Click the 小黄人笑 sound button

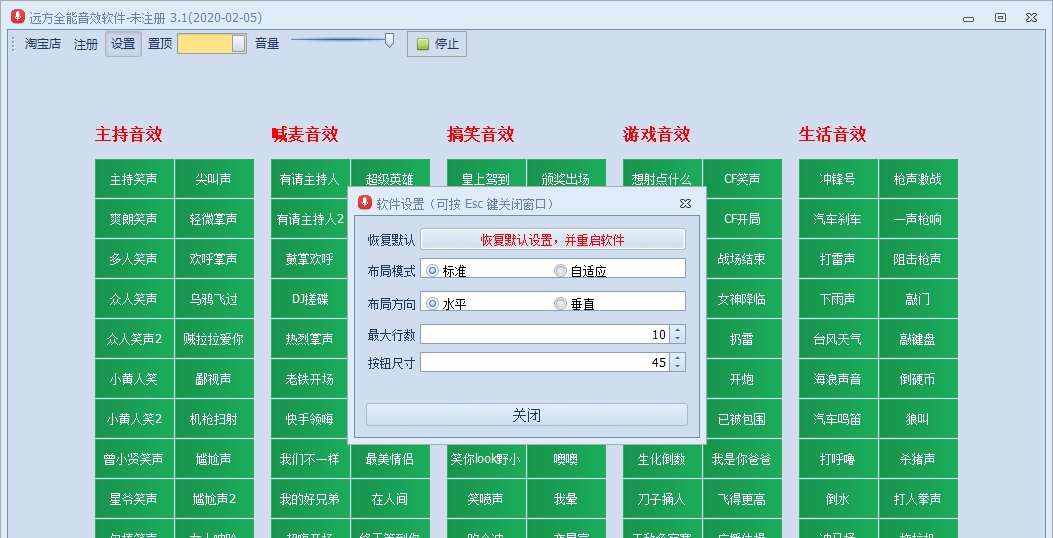(134, 379)
